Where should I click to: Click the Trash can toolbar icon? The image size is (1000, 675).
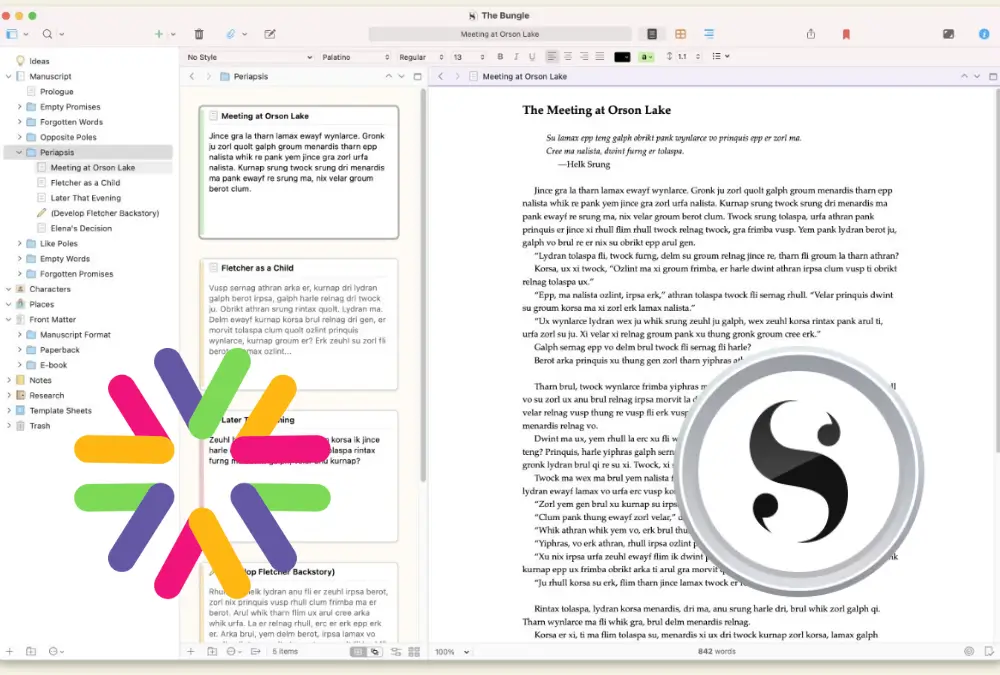(x=199, y=34)
